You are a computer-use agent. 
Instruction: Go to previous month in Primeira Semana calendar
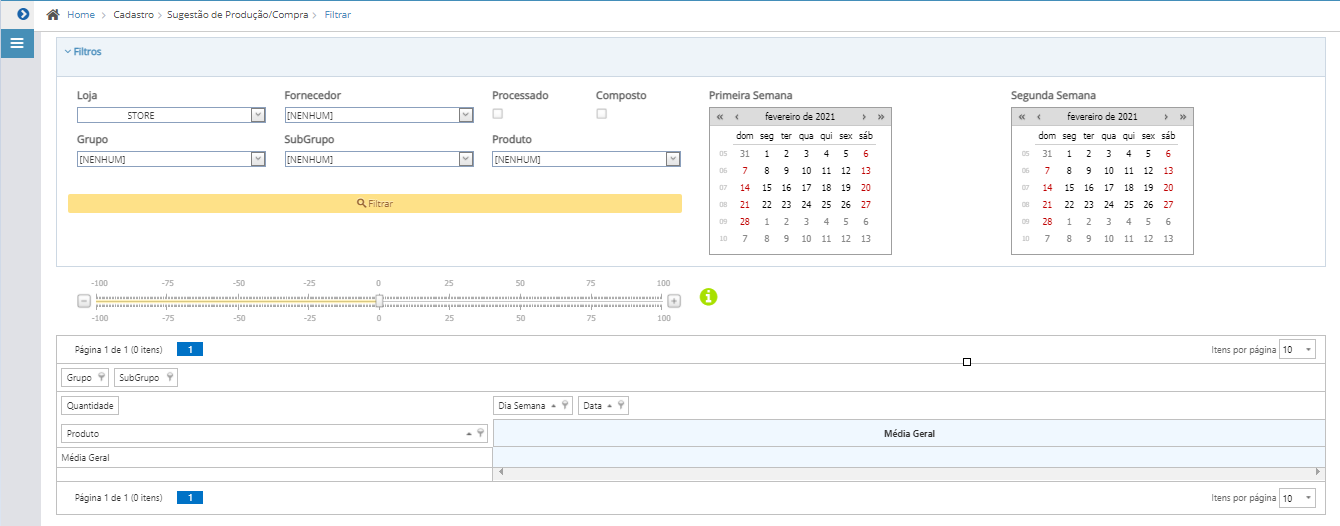click(736, 117)
